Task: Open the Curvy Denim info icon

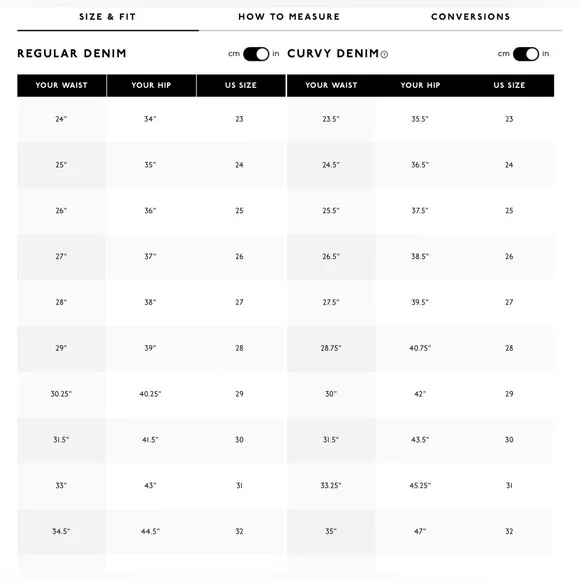Action: tap(384, 55)
